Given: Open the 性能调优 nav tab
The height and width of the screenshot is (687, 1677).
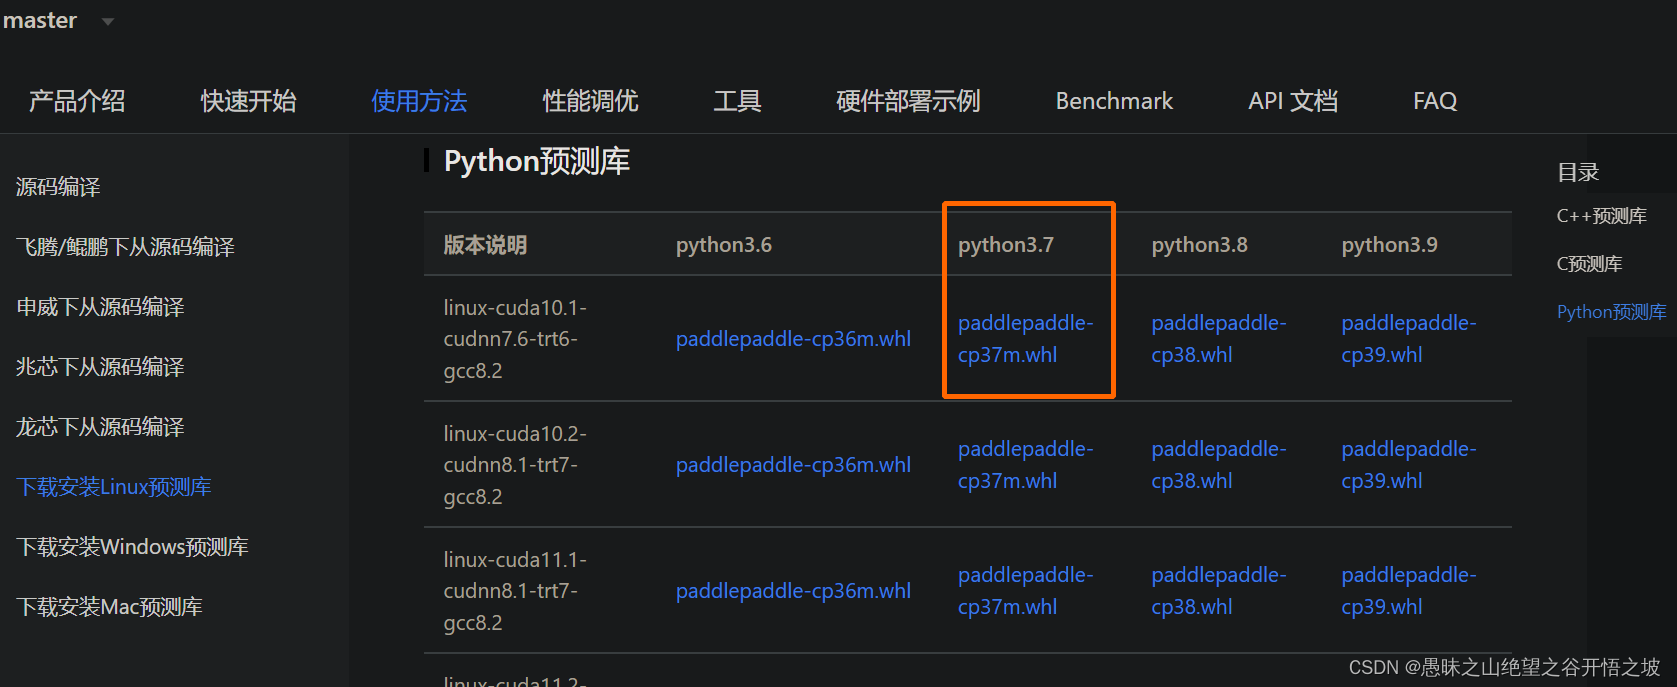Looking at the screenshot, I should pos(590,101).
